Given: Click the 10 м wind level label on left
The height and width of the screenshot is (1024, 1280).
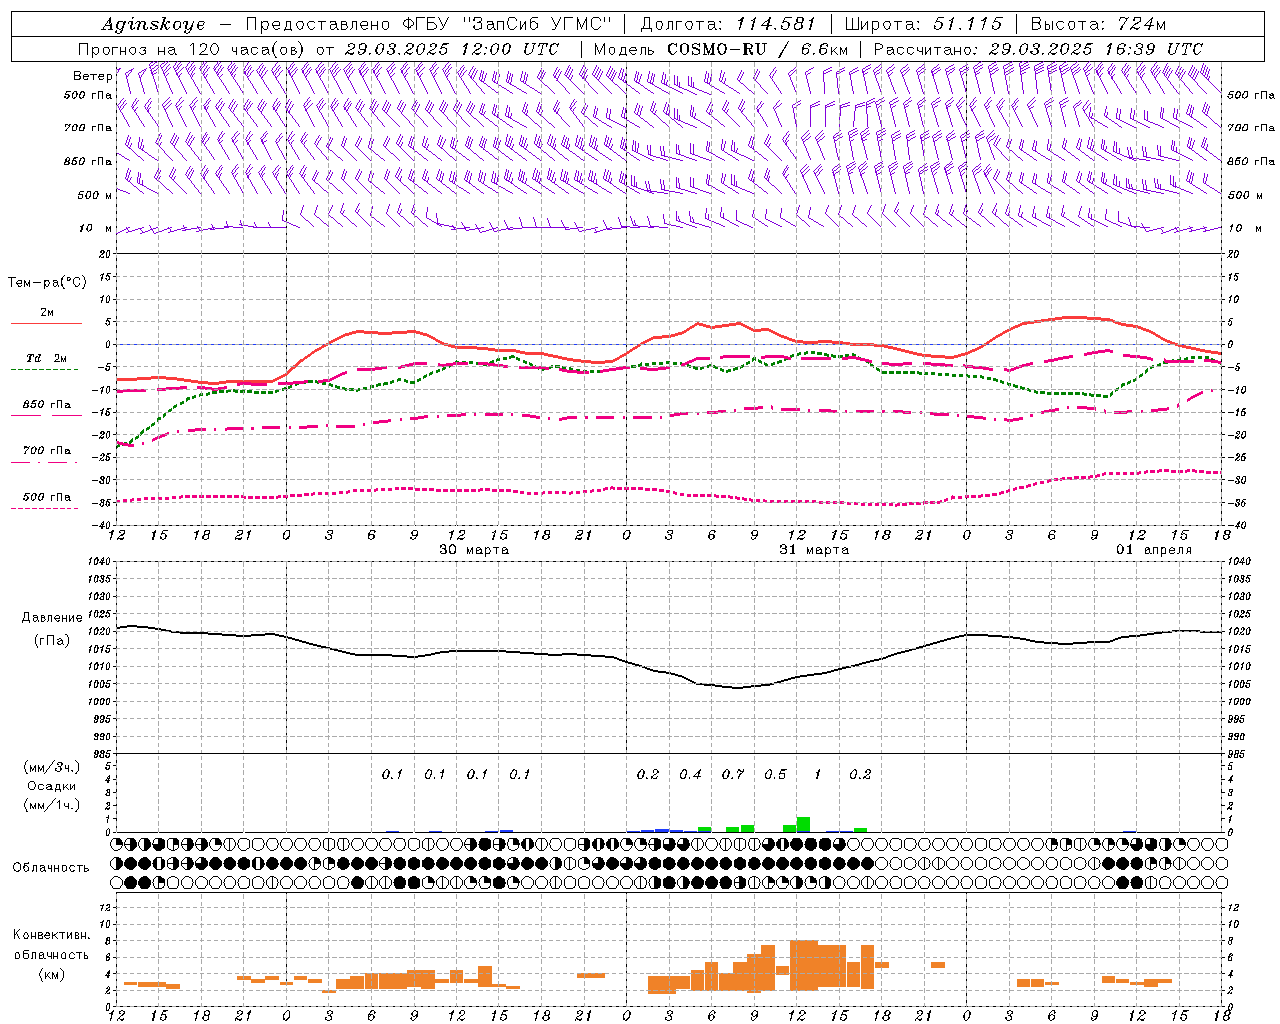Looking at the screenshot, I should [96, 229].
